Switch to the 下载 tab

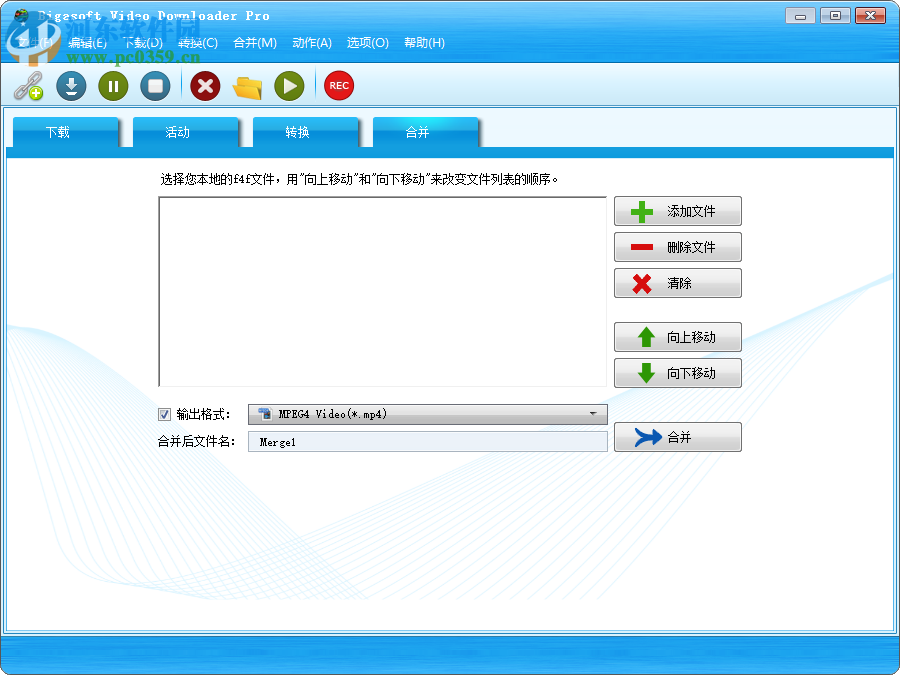point(65,131)
